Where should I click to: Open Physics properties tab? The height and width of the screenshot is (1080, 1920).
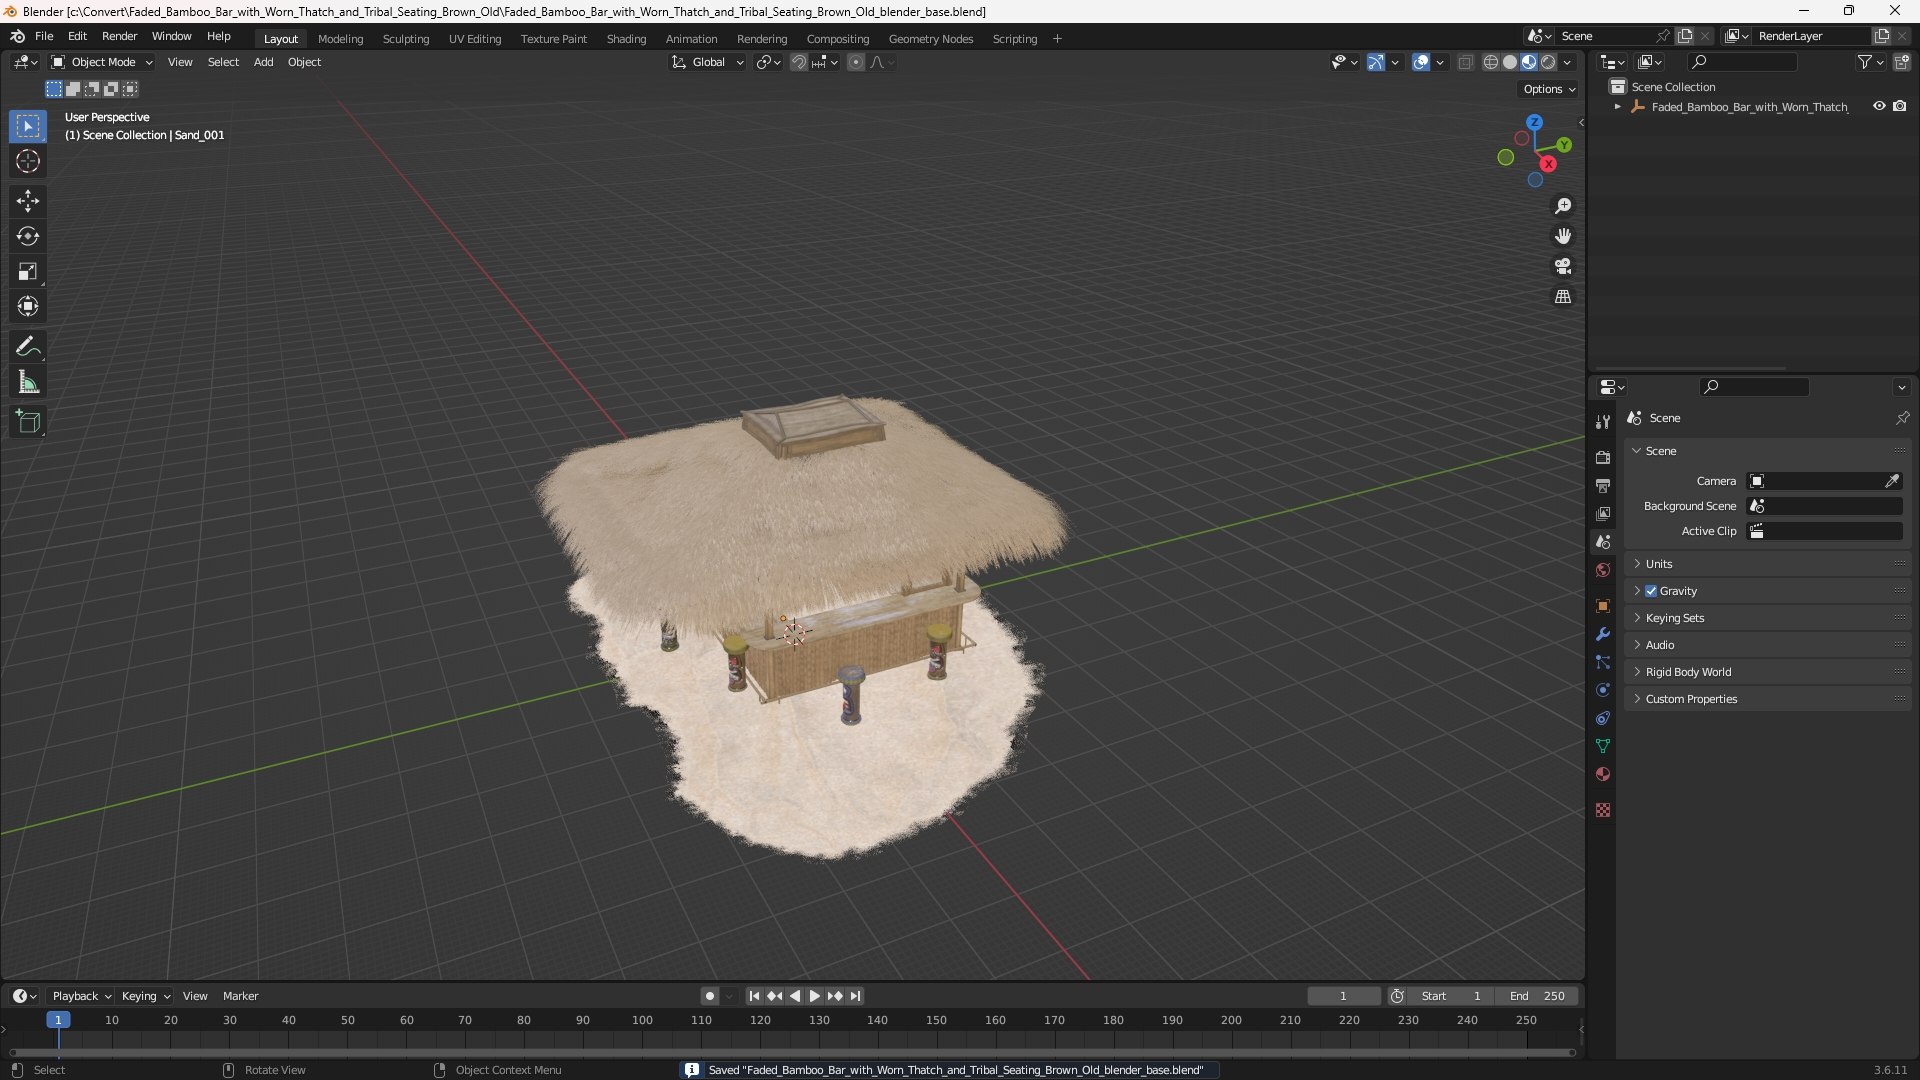pyautogui.click(x=1603, y=690)
